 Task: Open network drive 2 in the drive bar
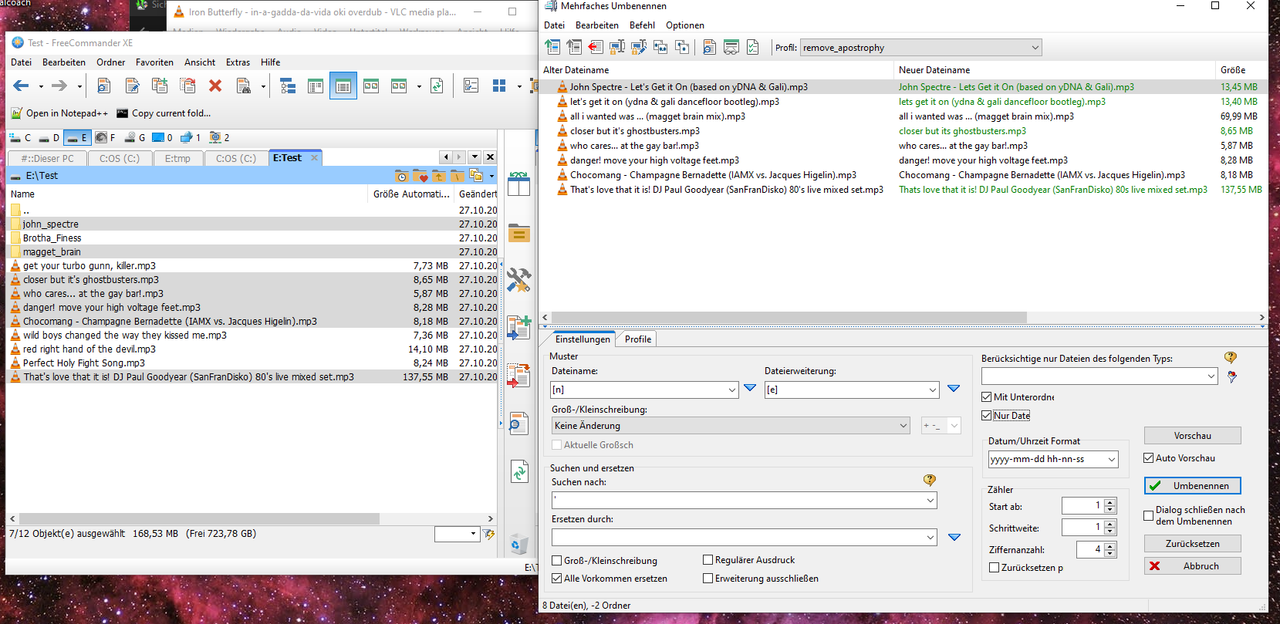point(220,137)
